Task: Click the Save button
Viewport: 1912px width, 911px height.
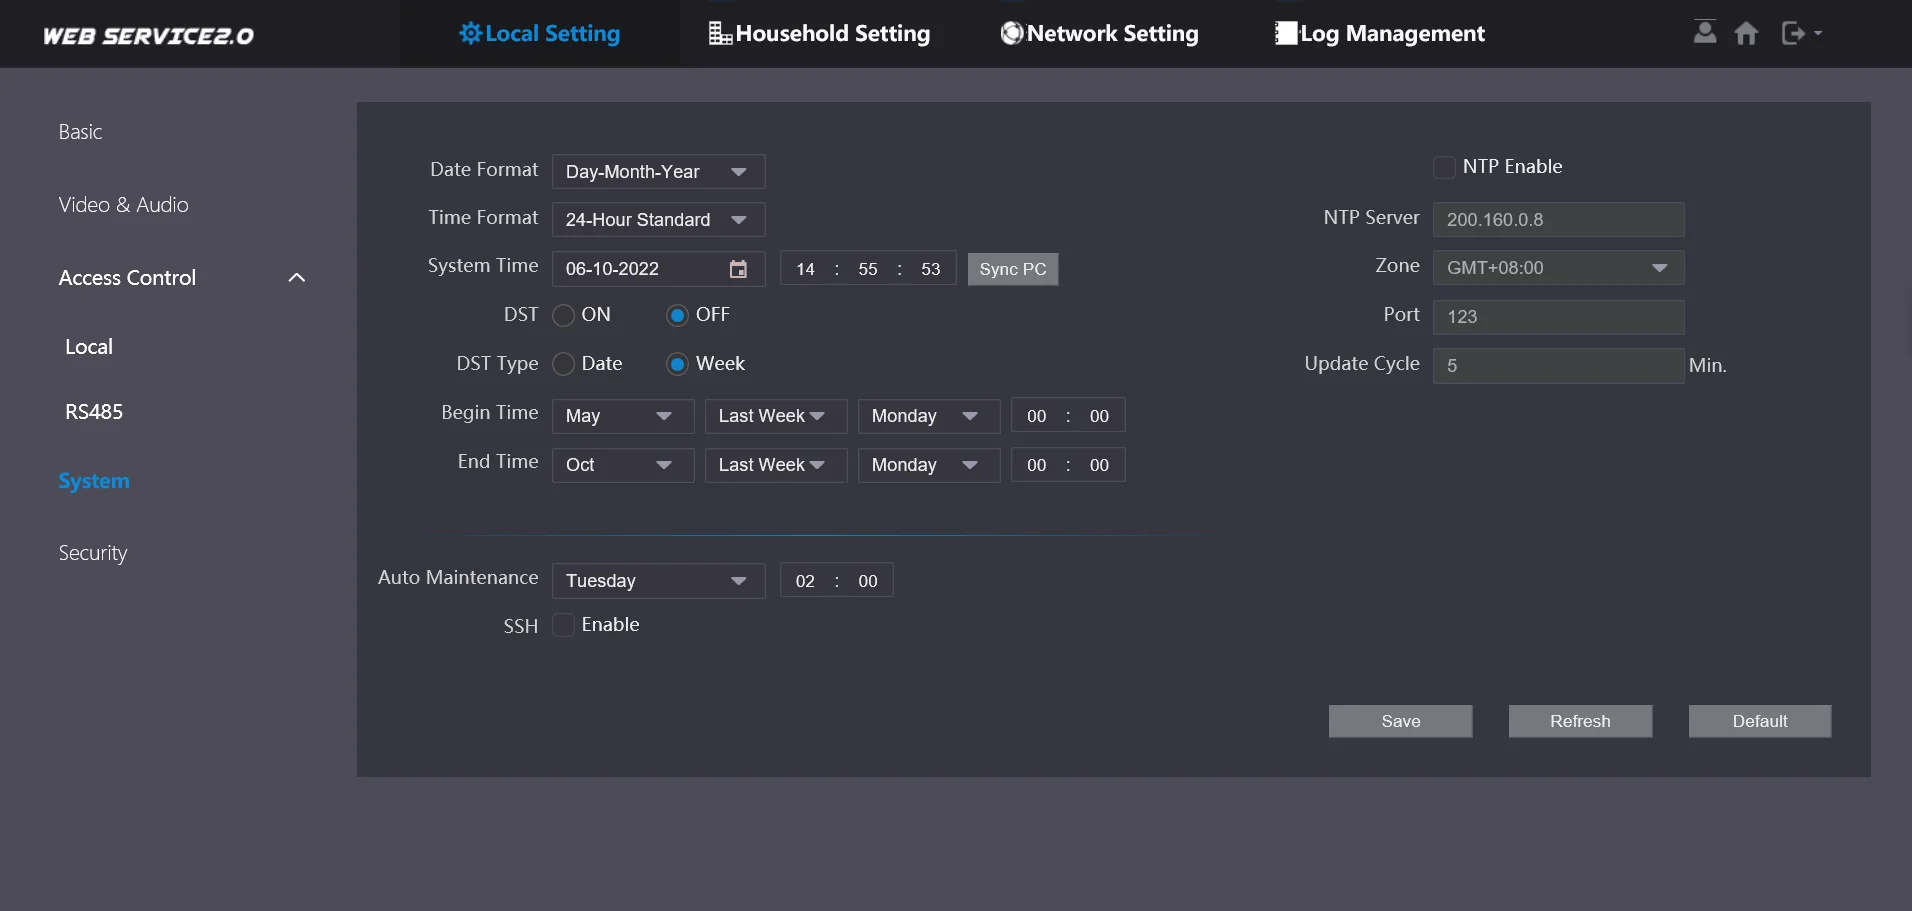Action: (x=1400, y=721)
